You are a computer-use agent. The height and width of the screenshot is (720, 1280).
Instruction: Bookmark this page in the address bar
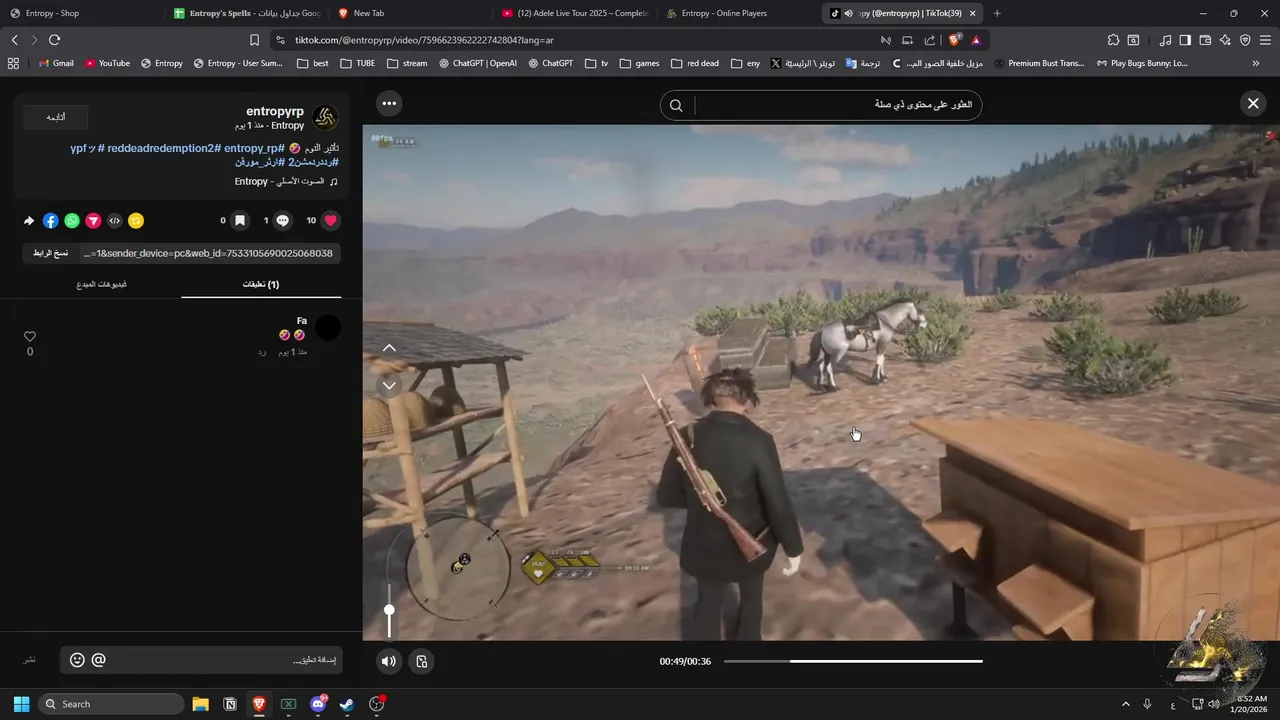tap(254, 40)
